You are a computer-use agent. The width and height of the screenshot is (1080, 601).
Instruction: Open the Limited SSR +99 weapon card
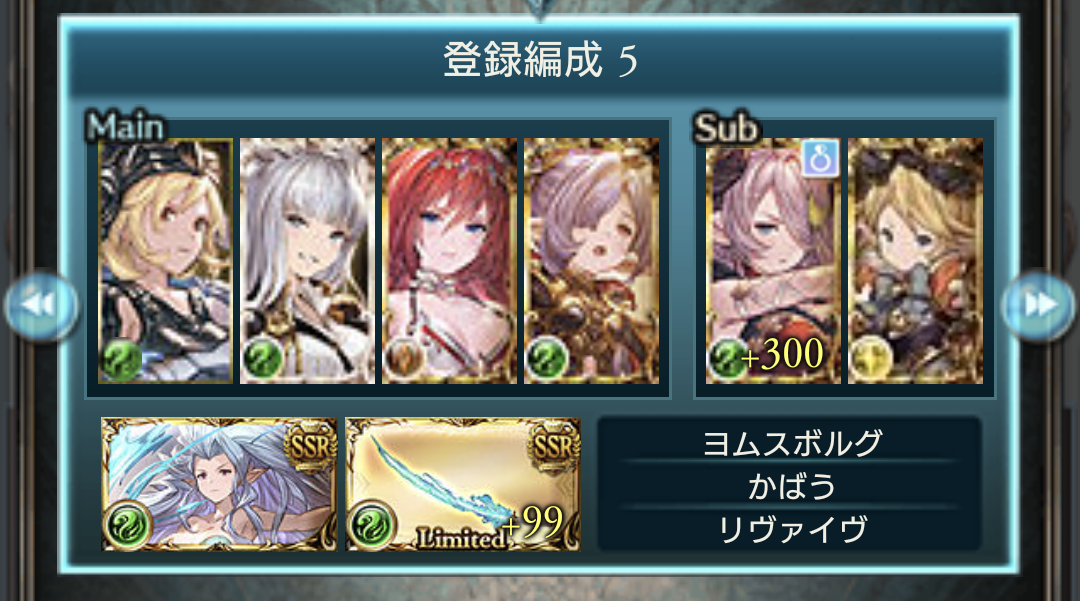[x=463, y=484]
